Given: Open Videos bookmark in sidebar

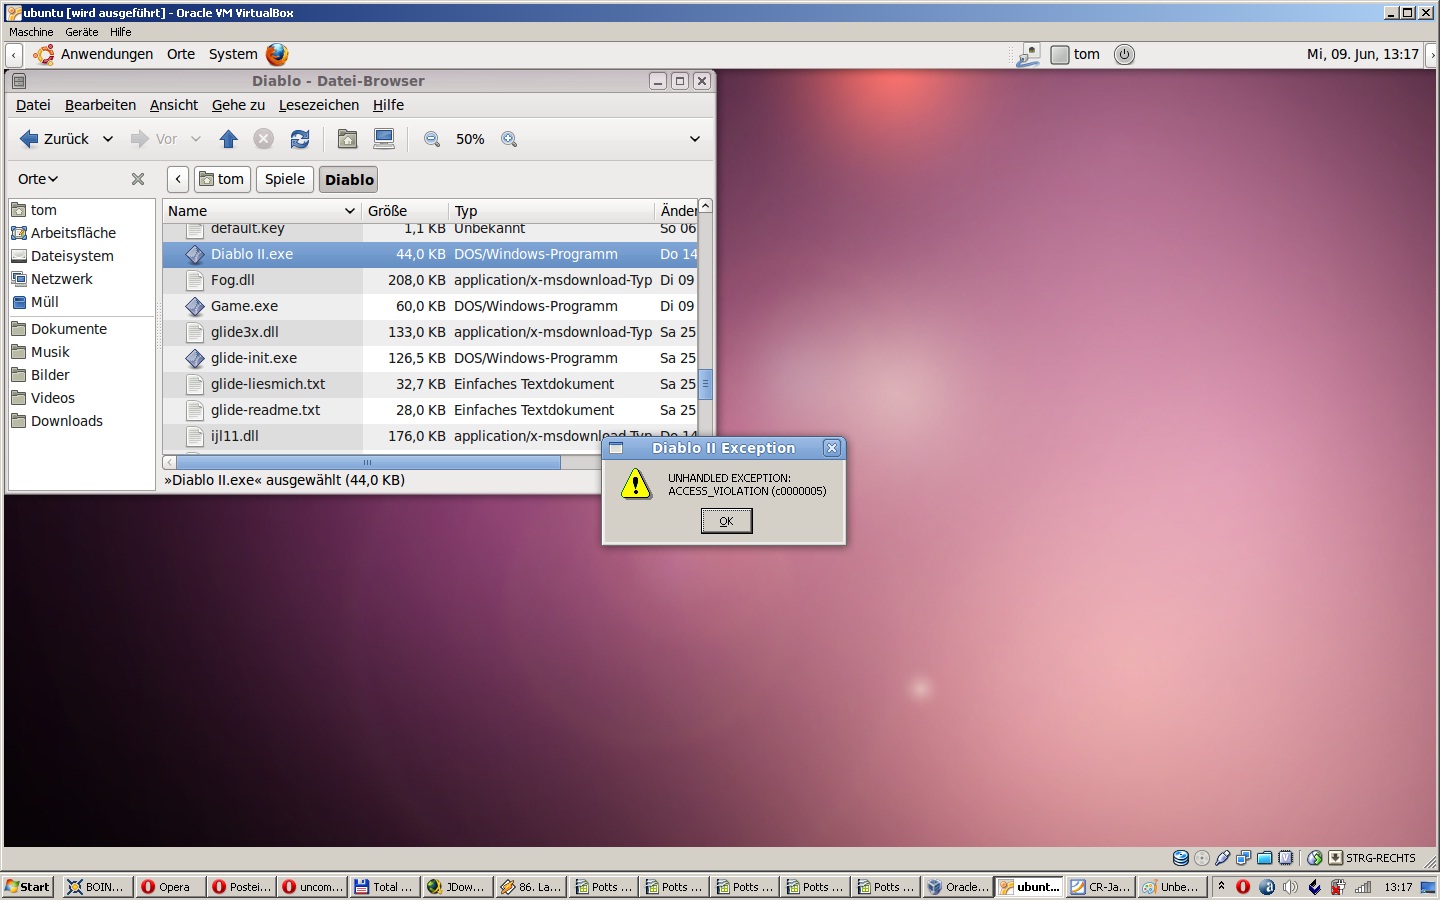Looking at the screenshot, I should coord(52,398).
